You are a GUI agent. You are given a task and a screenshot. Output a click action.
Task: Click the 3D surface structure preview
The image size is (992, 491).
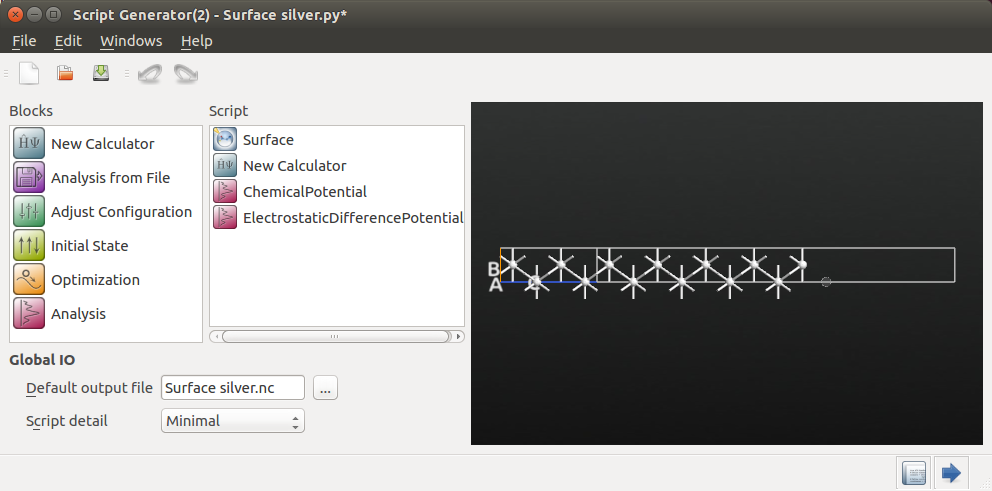pos(727,273)
